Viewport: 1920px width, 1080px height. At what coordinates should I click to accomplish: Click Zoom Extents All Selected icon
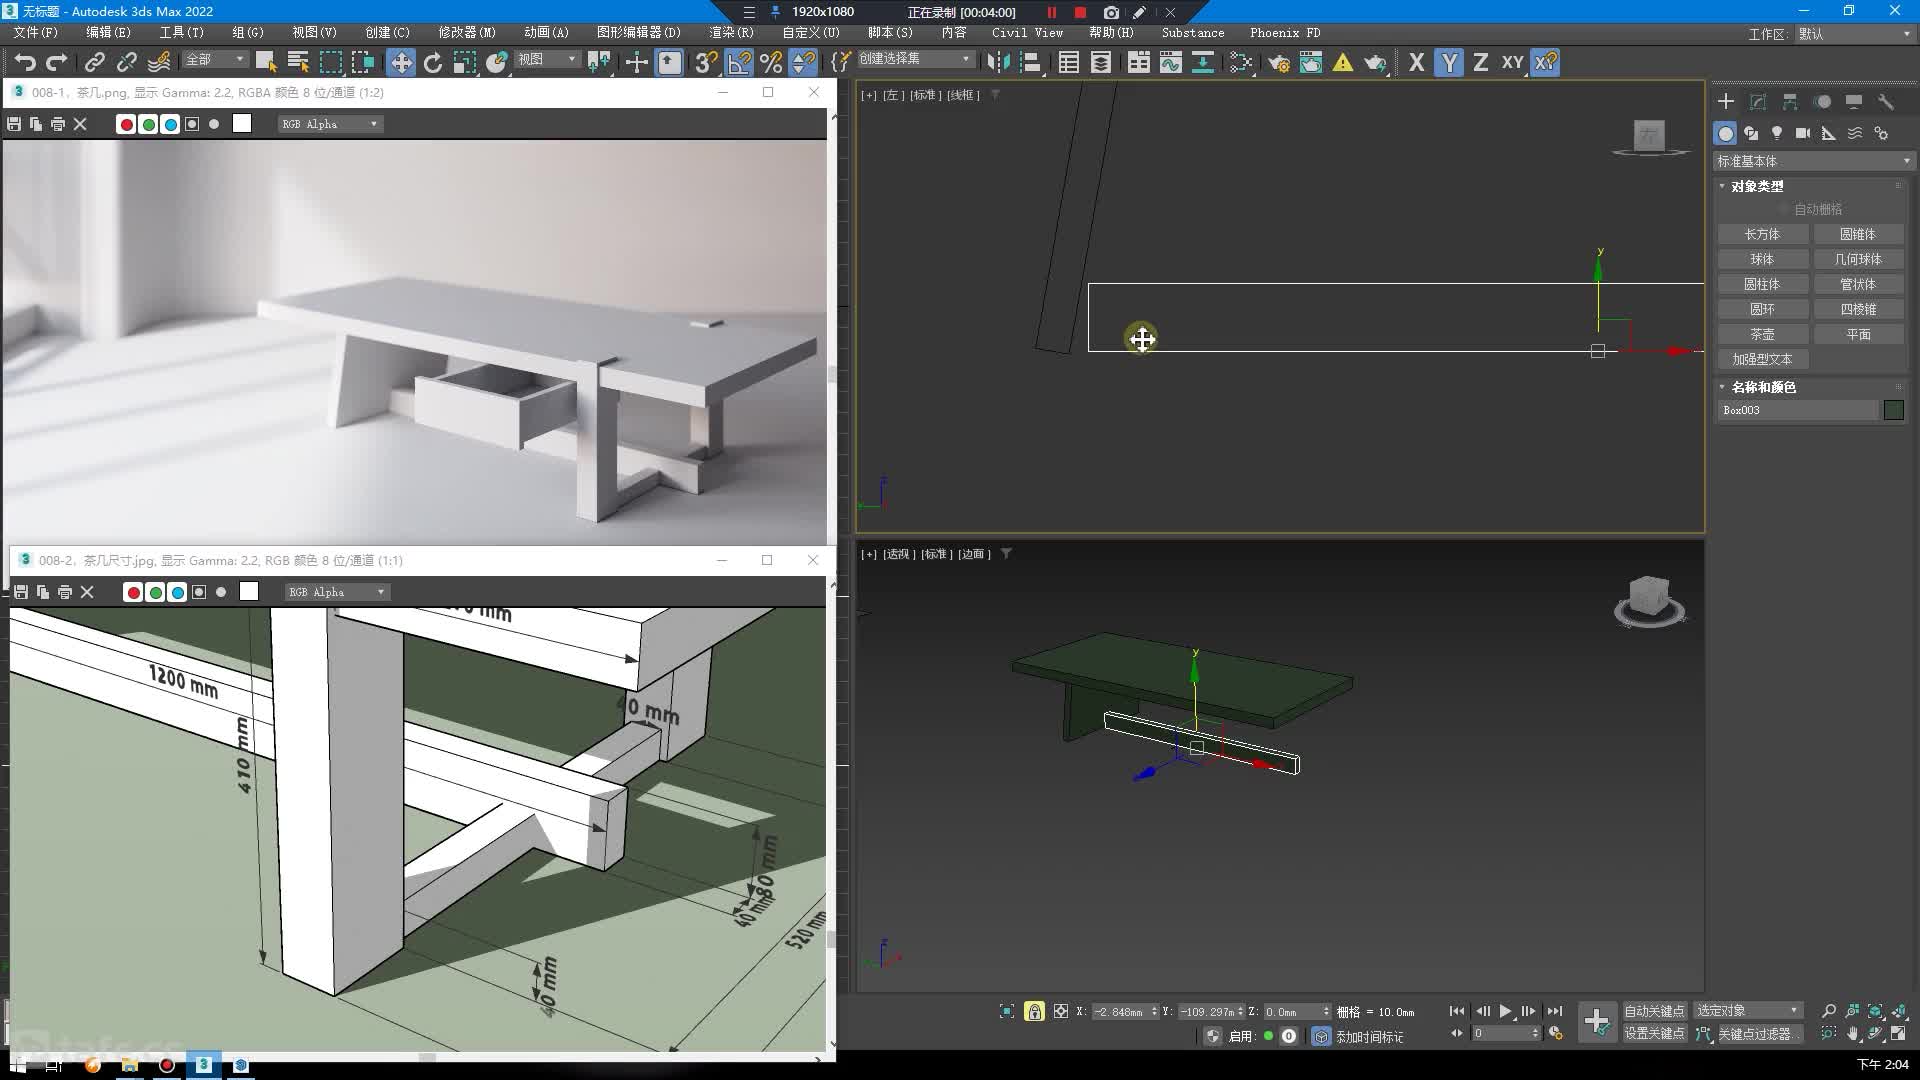[1898, 1011]
